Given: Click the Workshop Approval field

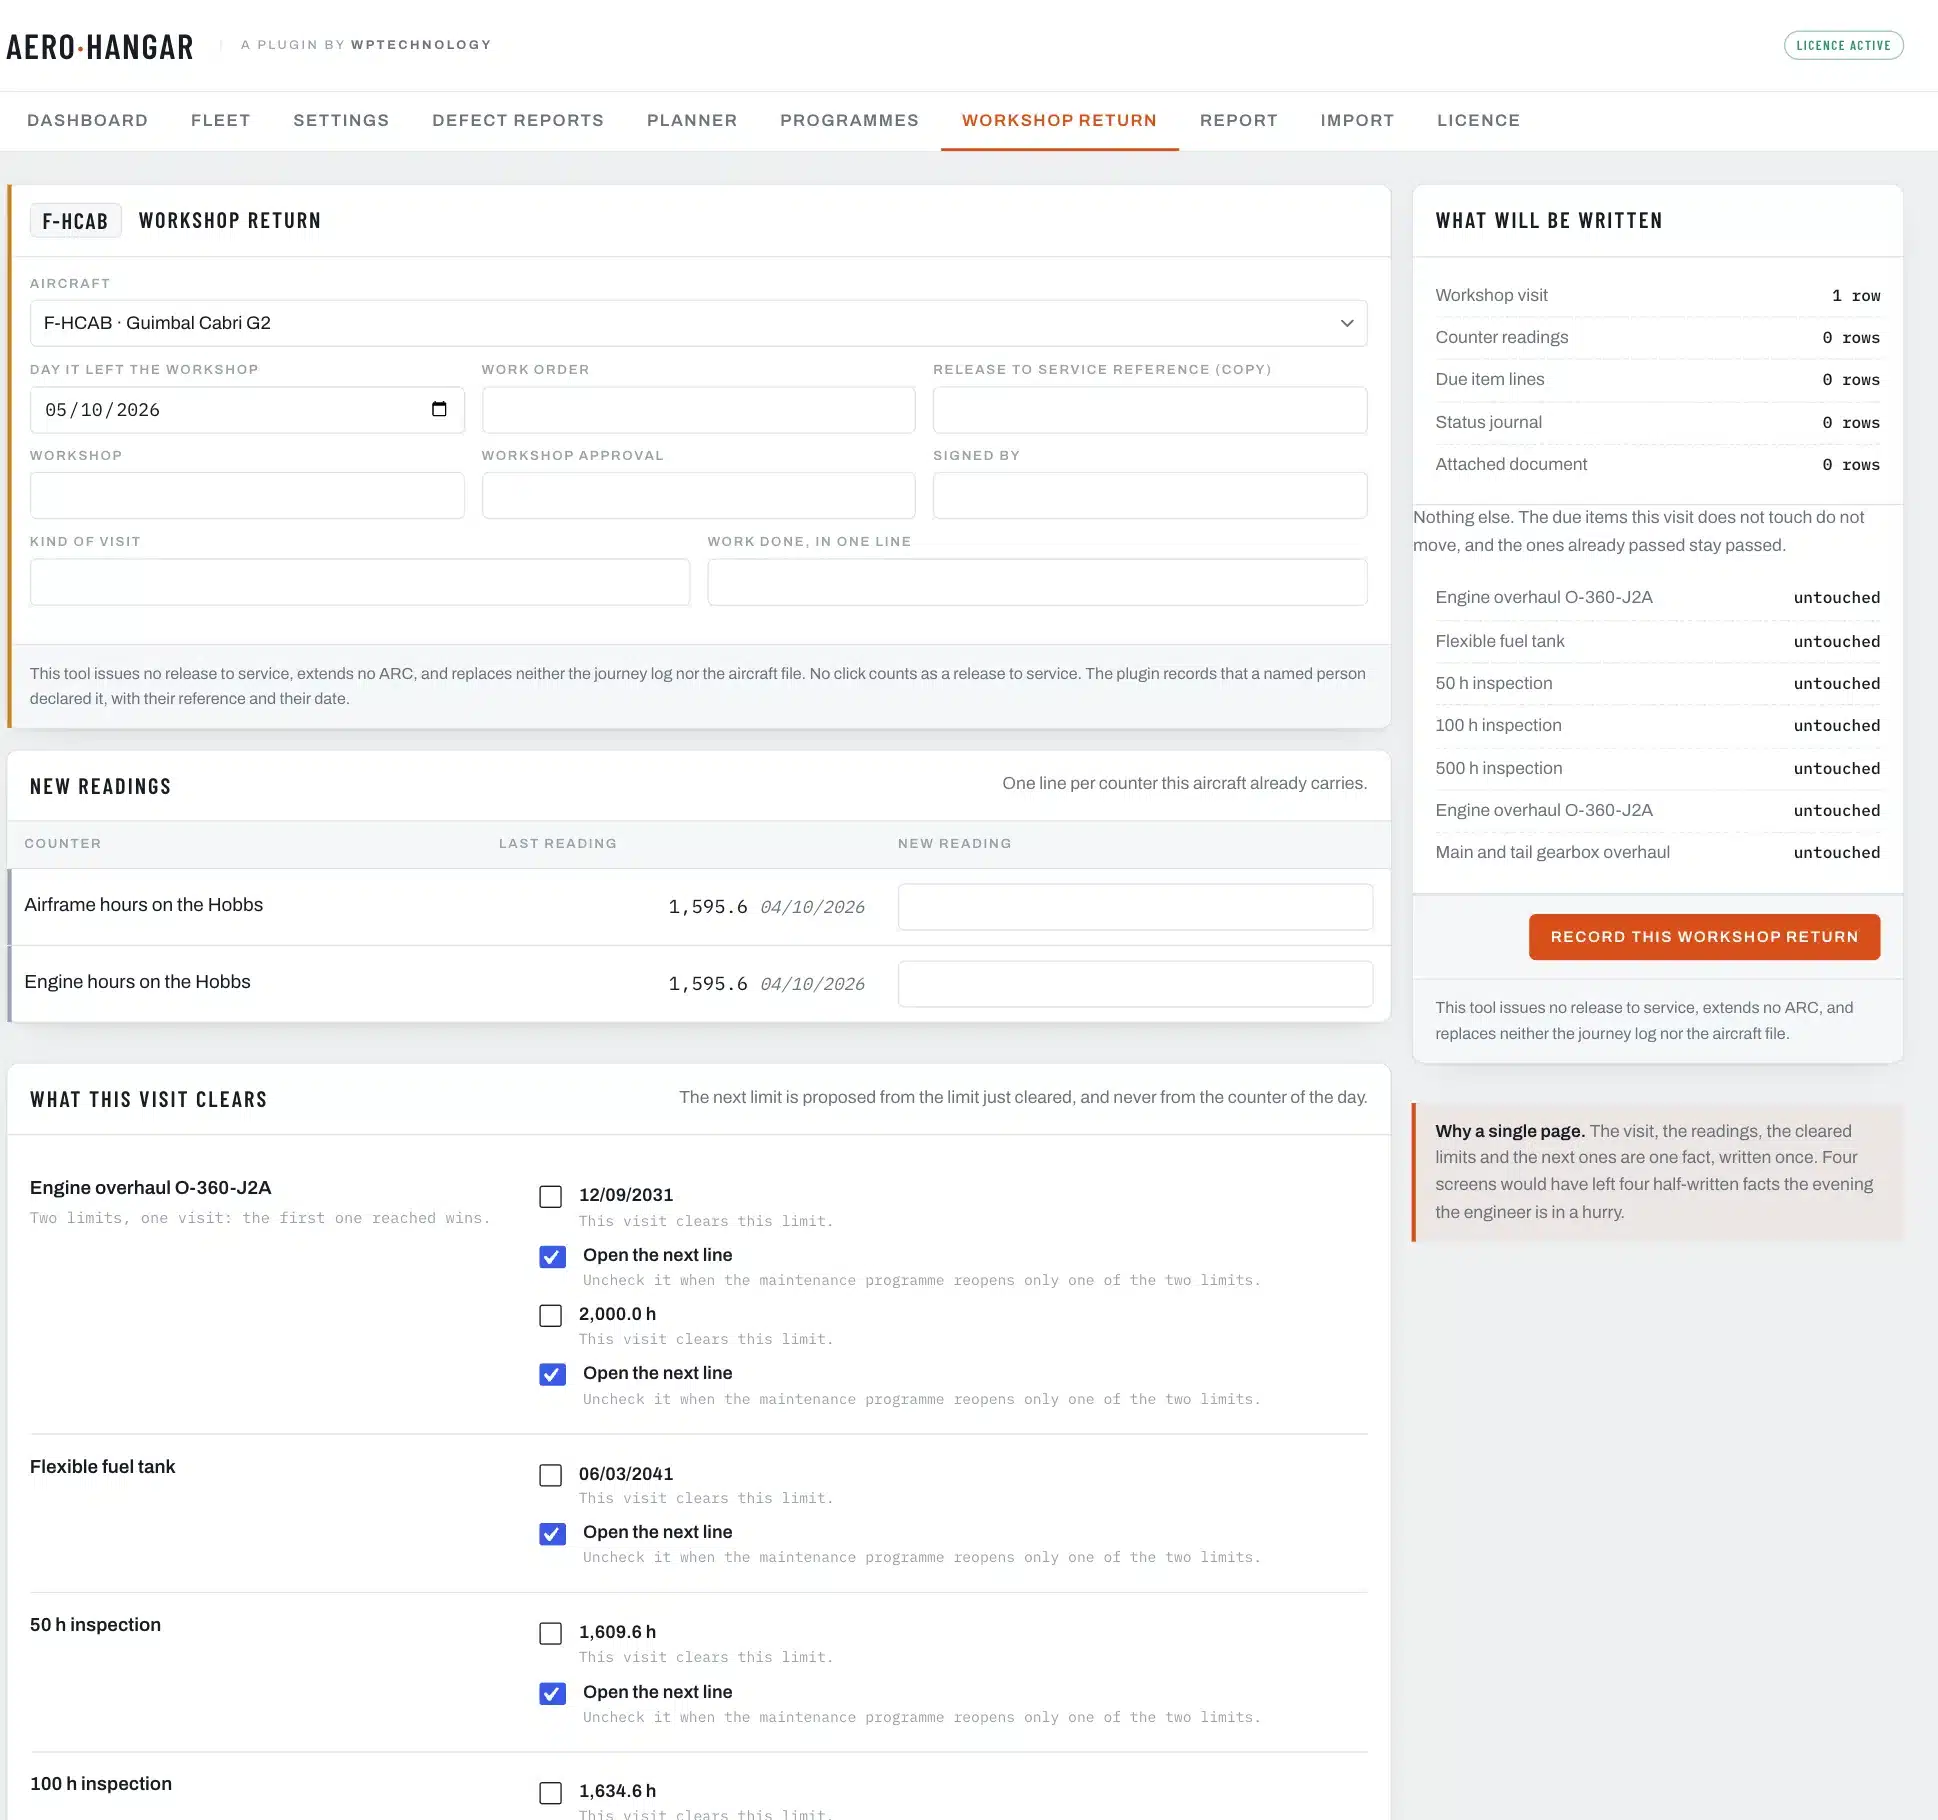Looking at the screenshot, I should click(x=698, y=495).
